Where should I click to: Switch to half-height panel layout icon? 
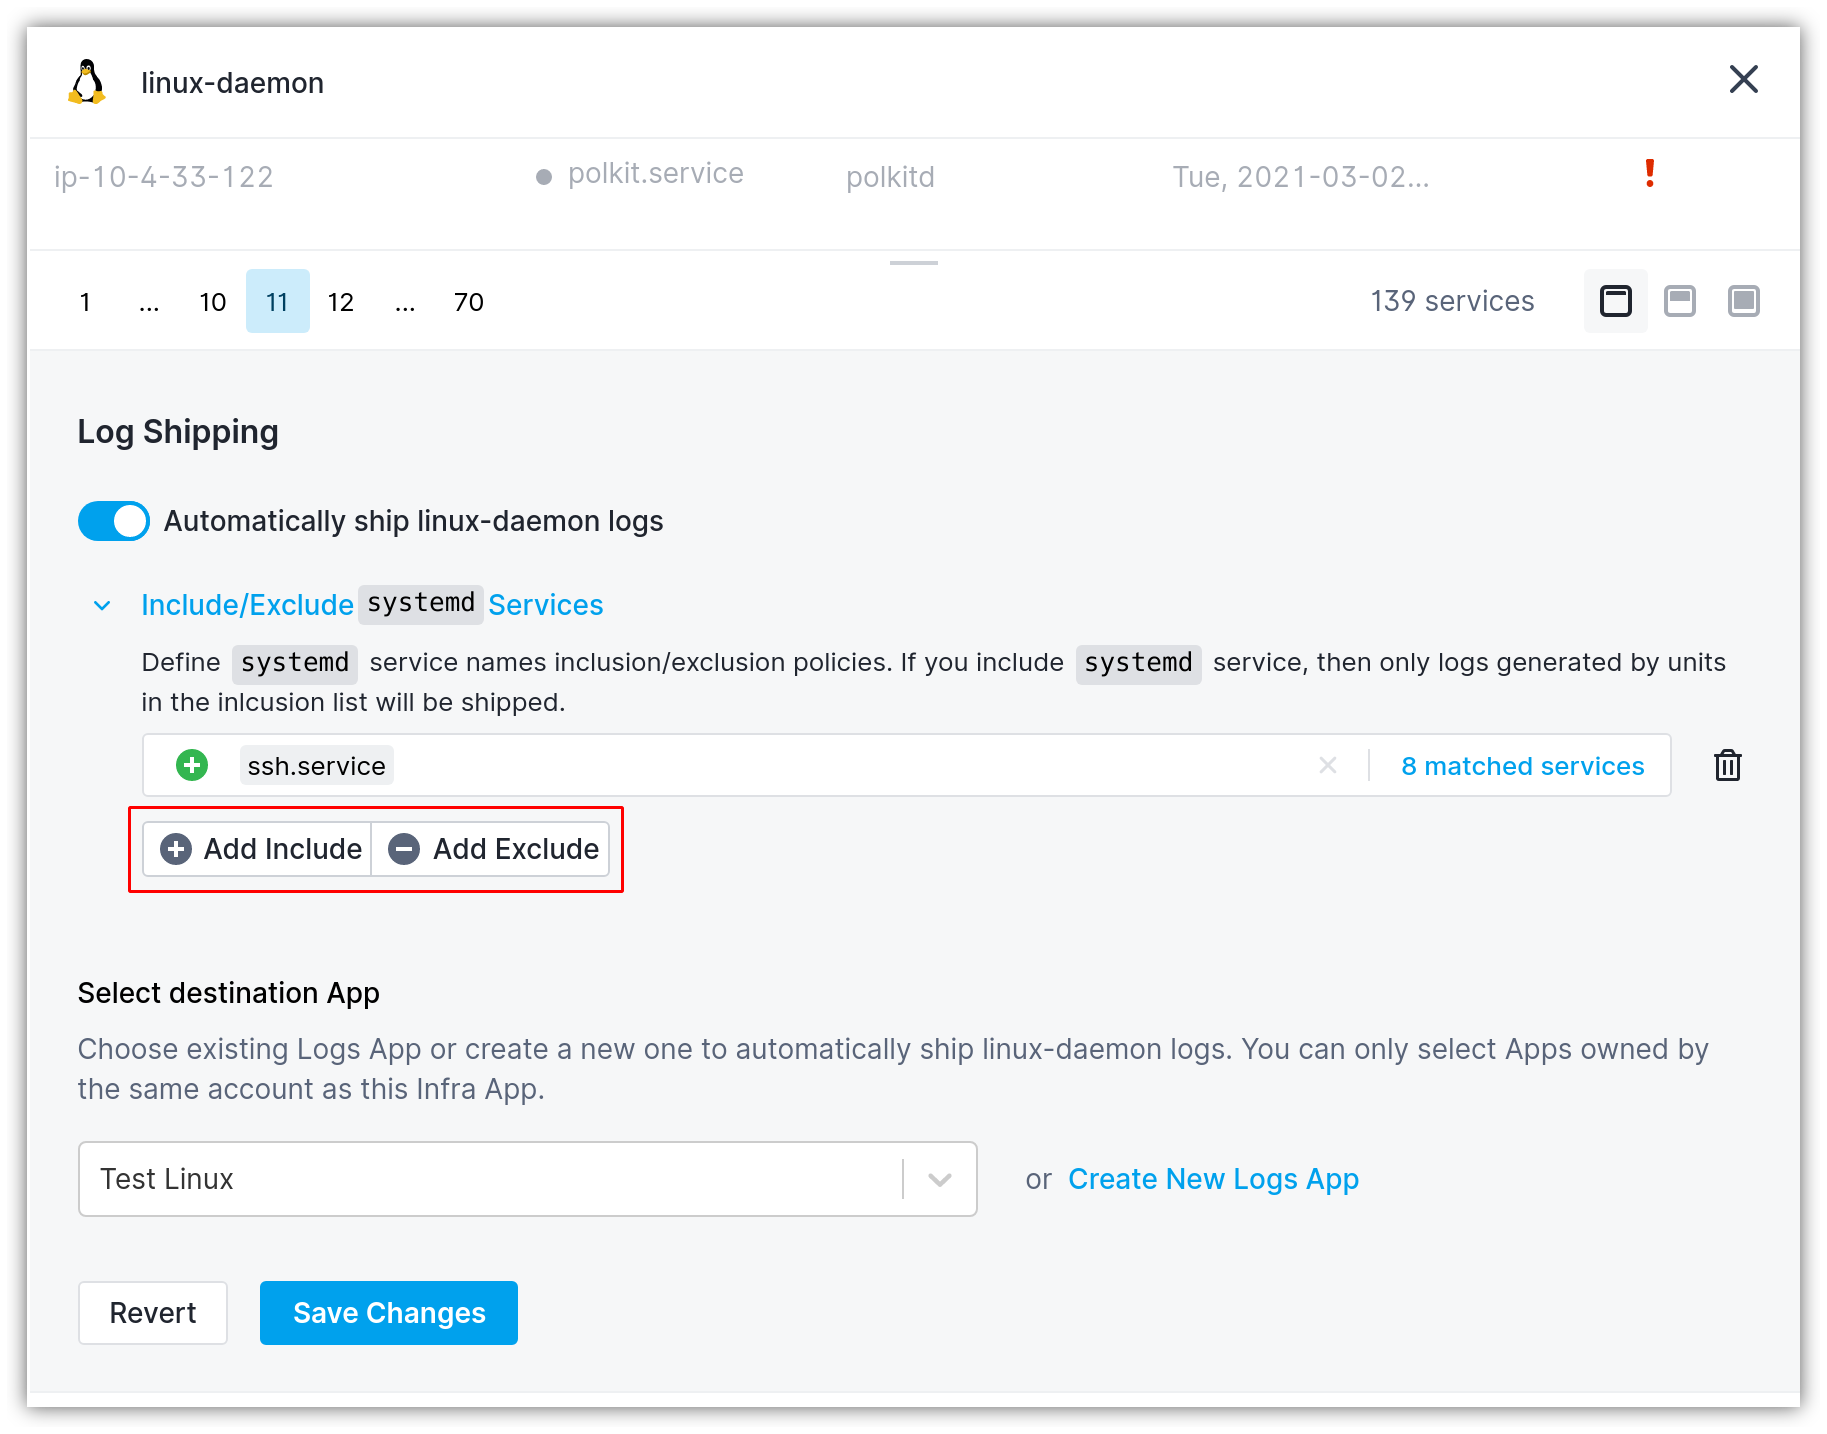pos(1679,301)
